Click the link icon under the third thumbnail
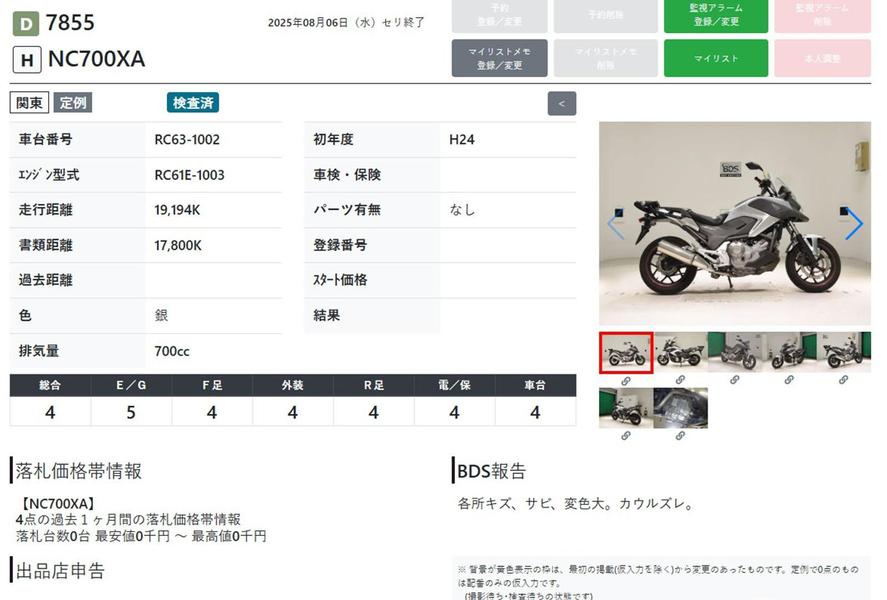 click(734, 381)
